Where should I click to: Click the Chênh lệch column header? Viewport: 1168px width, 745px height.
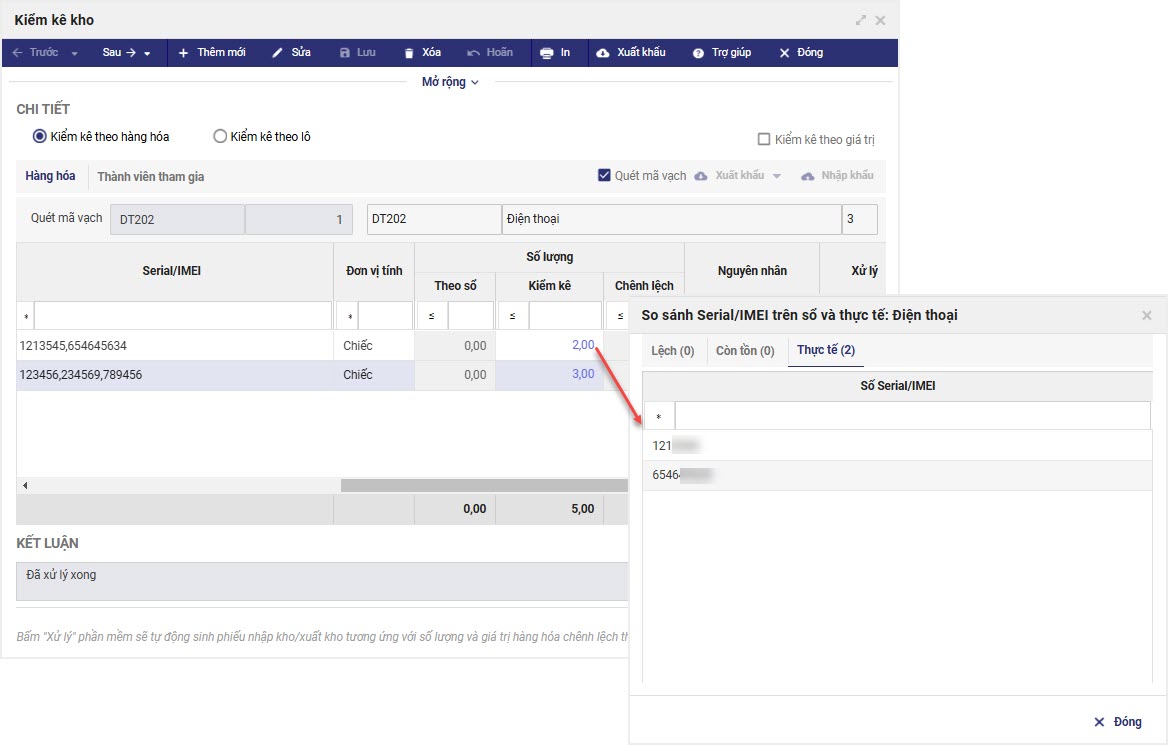point(644,285)
